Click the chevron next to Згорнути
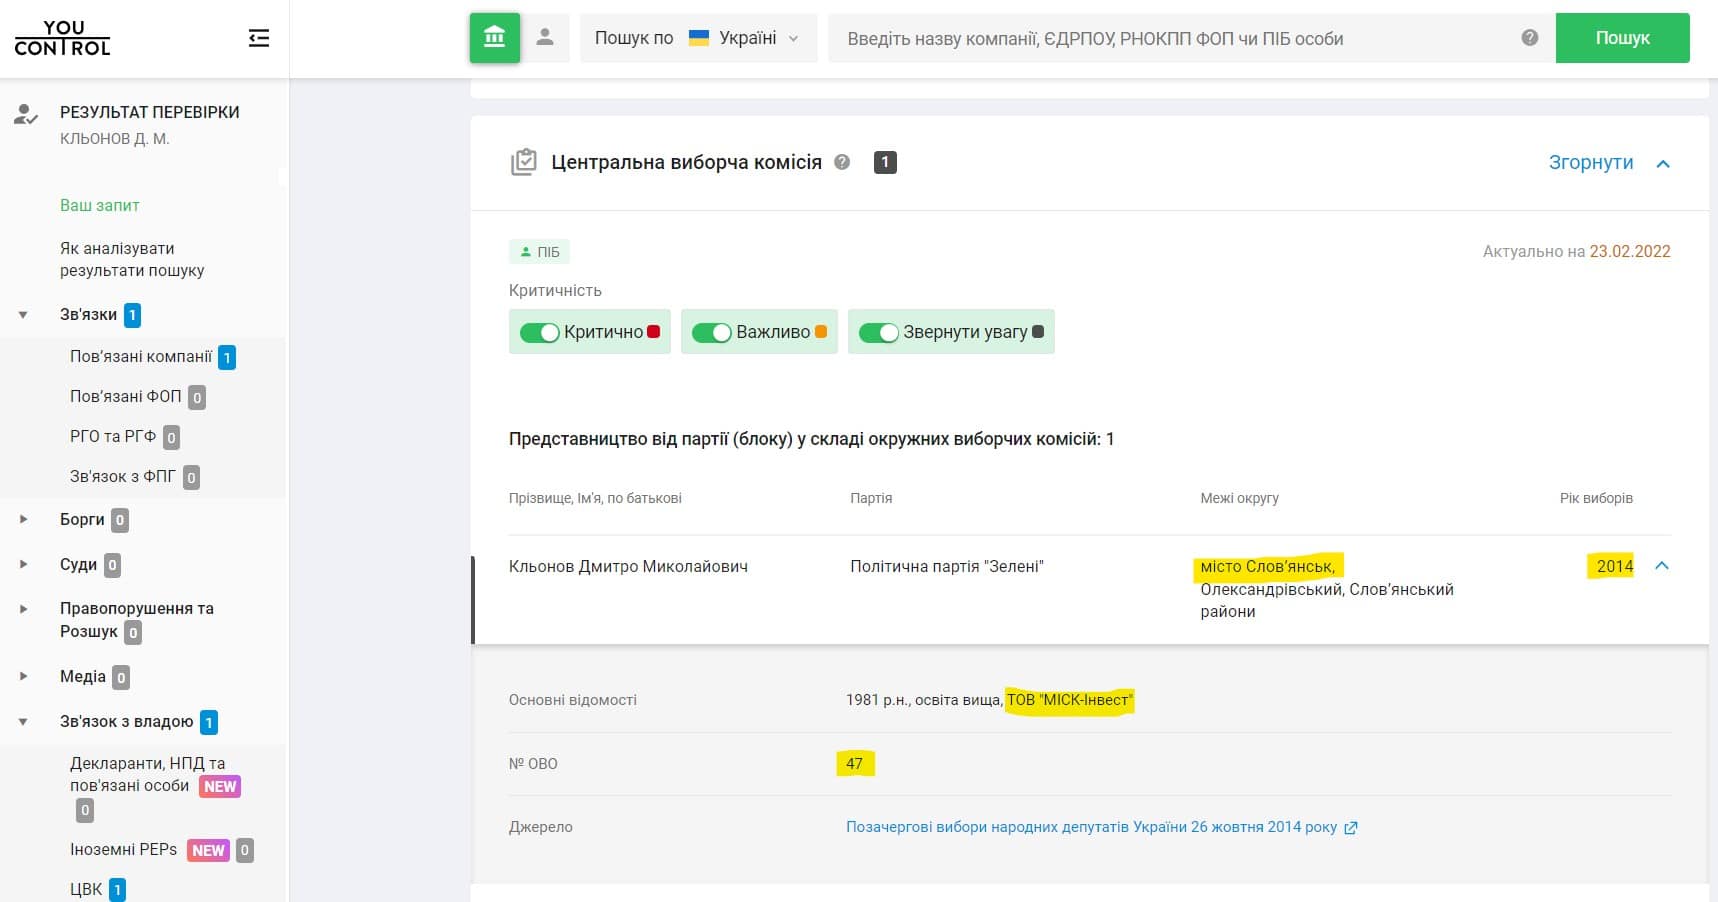 [x=1663, y=163]
